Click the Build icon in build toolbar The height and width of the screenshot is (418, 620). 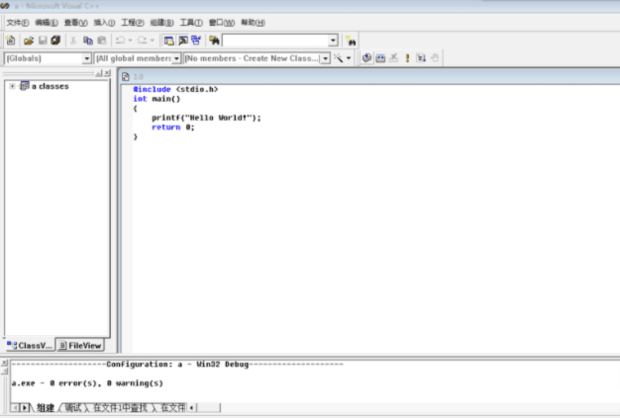(380, 59)
